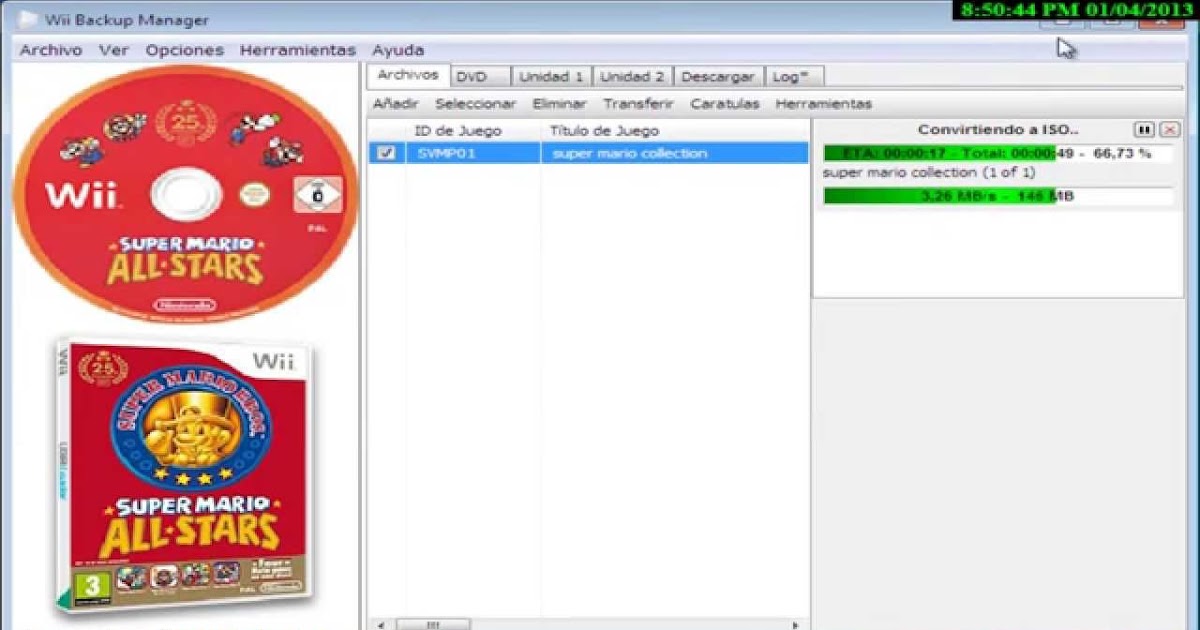Click the Wii Backup Manager title icon

[x=29, y=19]
